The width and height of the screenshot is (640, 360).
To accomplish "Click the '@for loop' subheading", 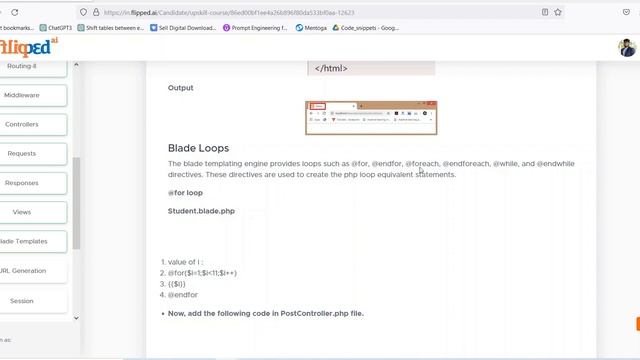I will click(185, 193).
